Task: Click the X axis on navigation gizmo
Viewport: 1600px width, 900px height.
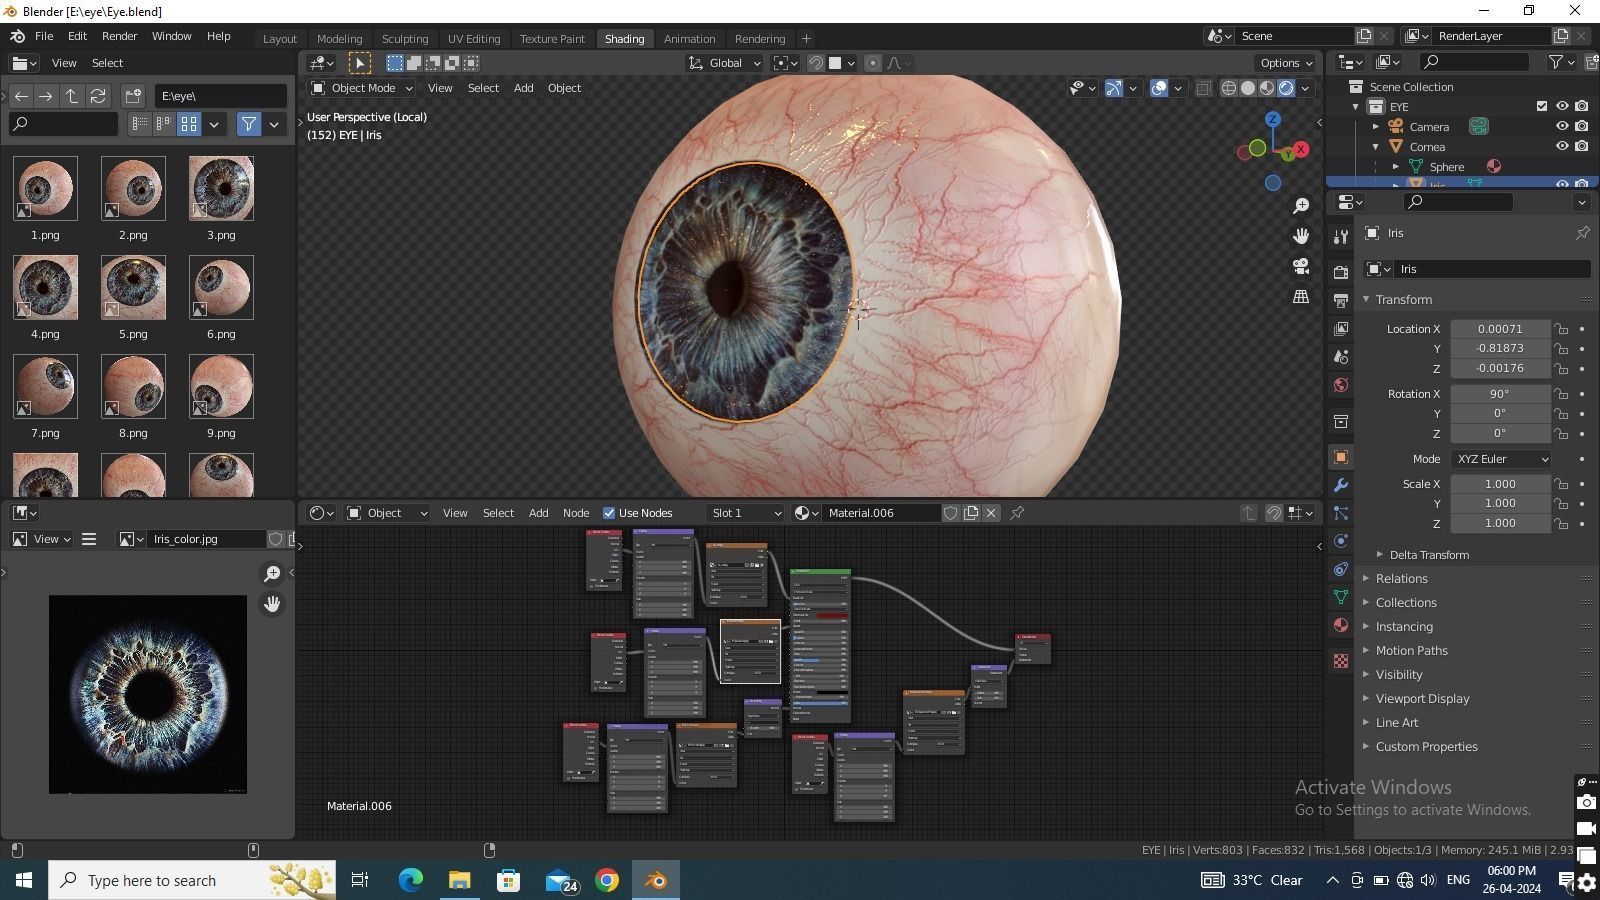Action: click(1300, 149)
